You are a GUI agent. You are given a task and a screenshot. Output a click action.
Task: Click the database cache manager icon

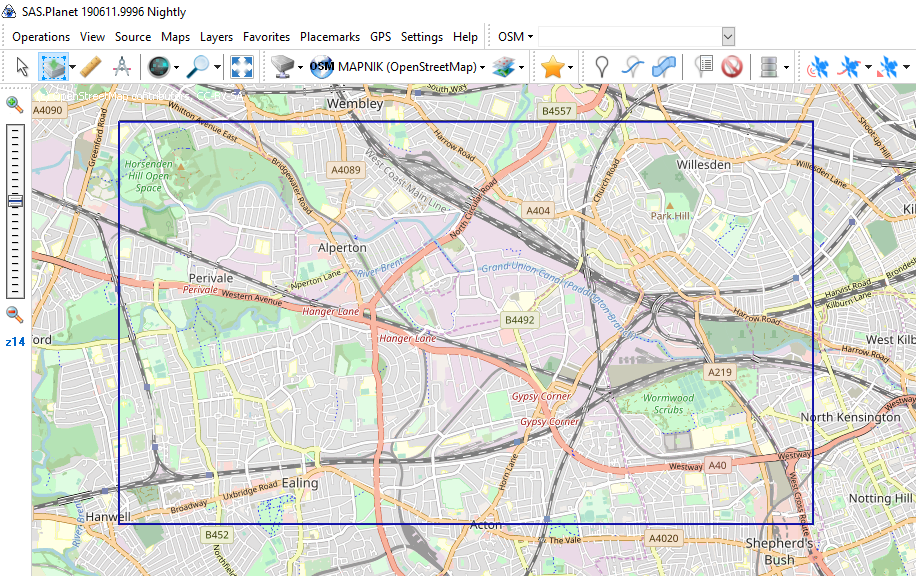point(769,67)
